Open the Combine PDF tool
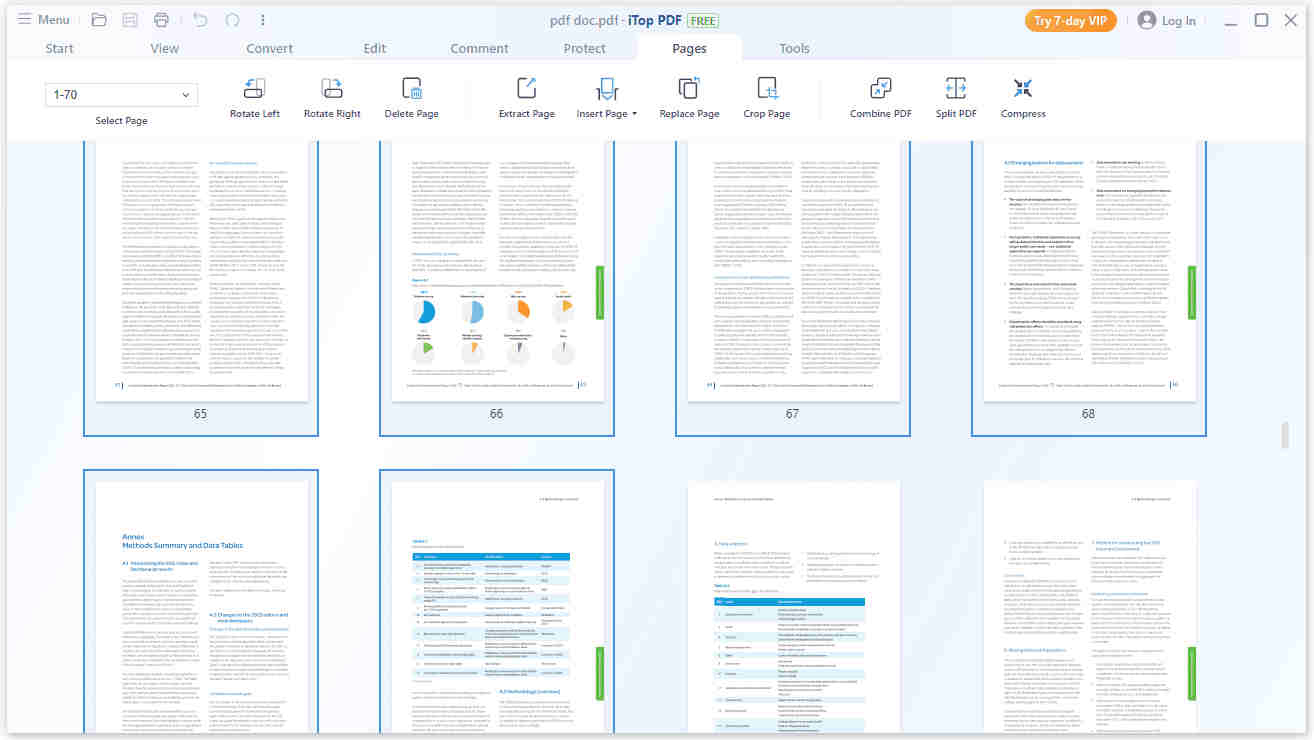 [x=880, y=89]
